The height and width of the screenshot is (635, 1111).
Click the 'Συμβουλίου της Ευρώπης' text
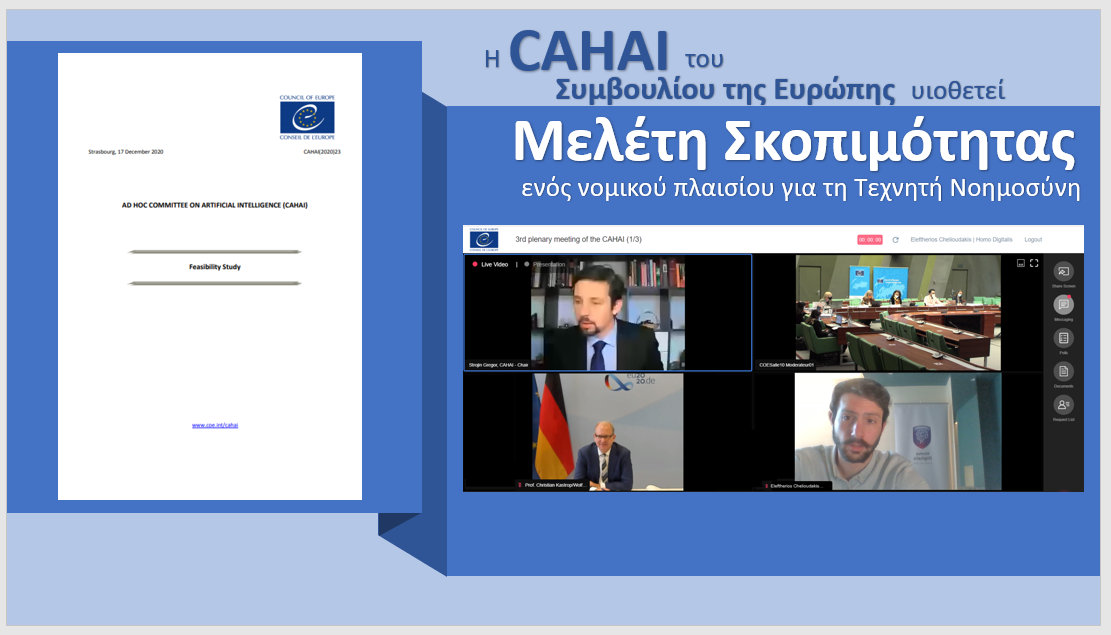(x=725, y=90)
